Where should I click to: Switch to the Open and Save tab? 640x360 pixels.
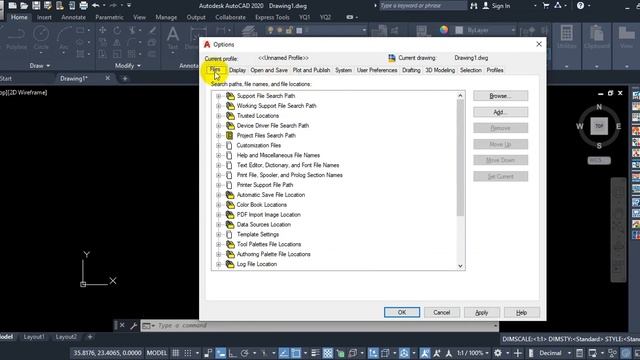[x=269, y=70]
